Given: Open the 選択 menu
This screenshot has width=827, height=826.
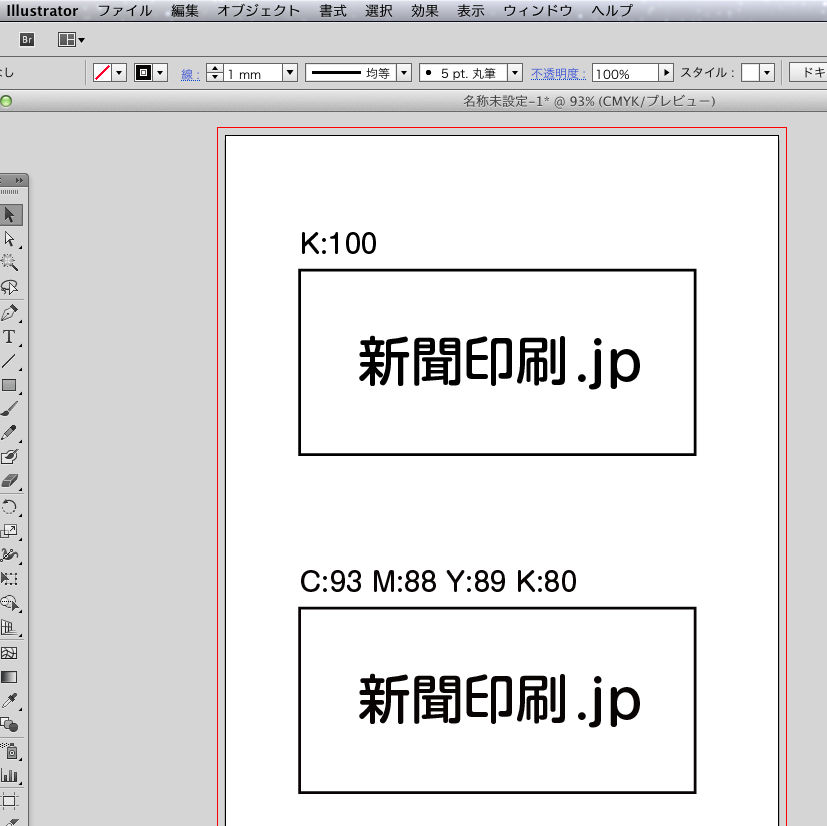Looking at the screenshot, I should coord(379,11).
